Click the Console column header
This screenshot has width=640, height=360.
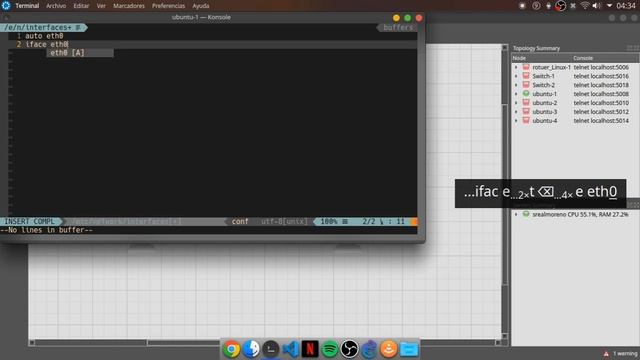pyautogui.click(x=583, y=58)
